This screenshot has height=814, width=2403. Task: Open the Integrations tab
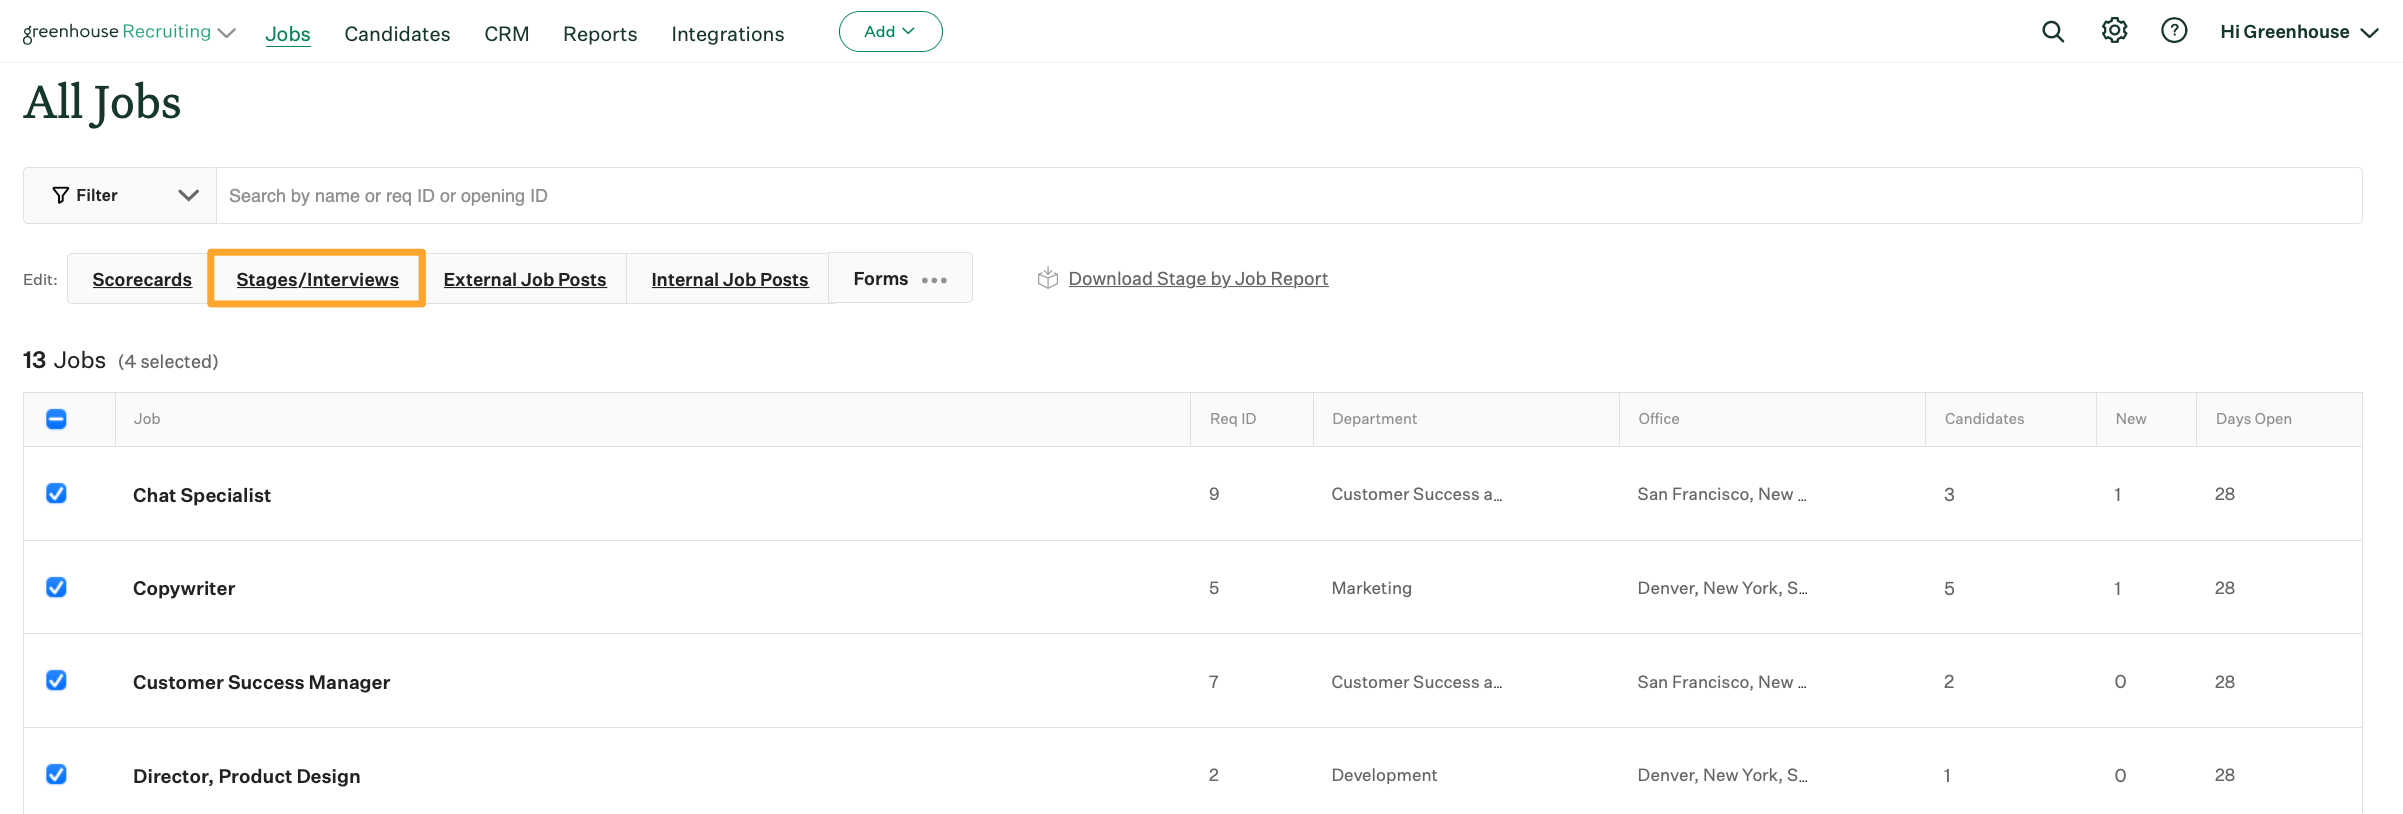point(728,34)
